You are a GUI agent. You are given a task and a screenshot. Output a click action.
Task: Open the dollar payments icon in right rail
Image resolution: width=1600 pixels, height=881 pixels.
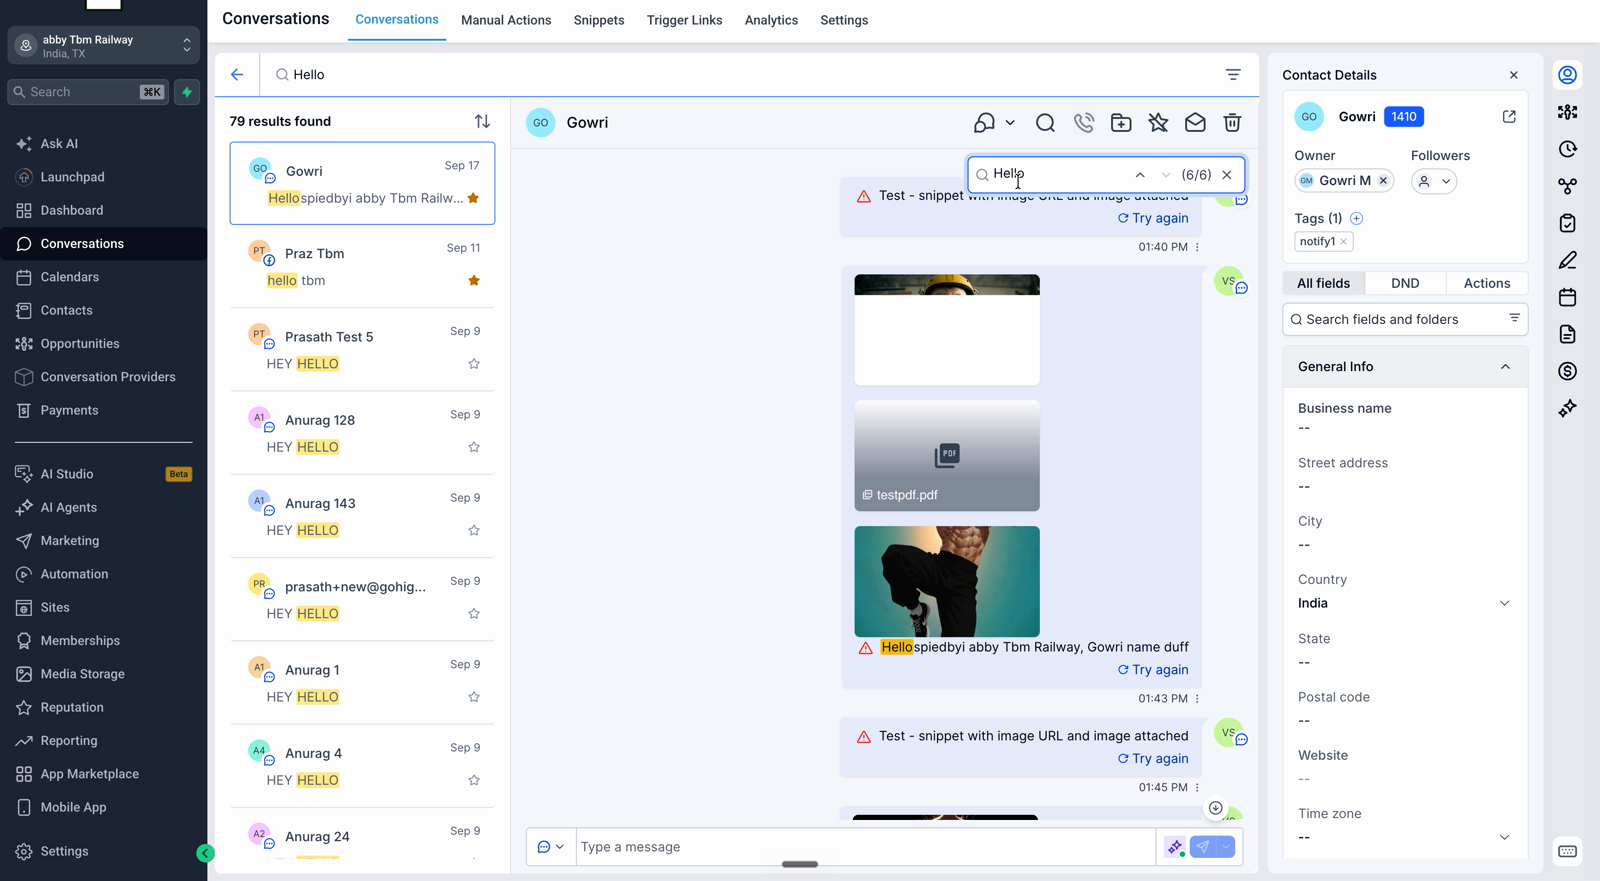coord(1567,371)
